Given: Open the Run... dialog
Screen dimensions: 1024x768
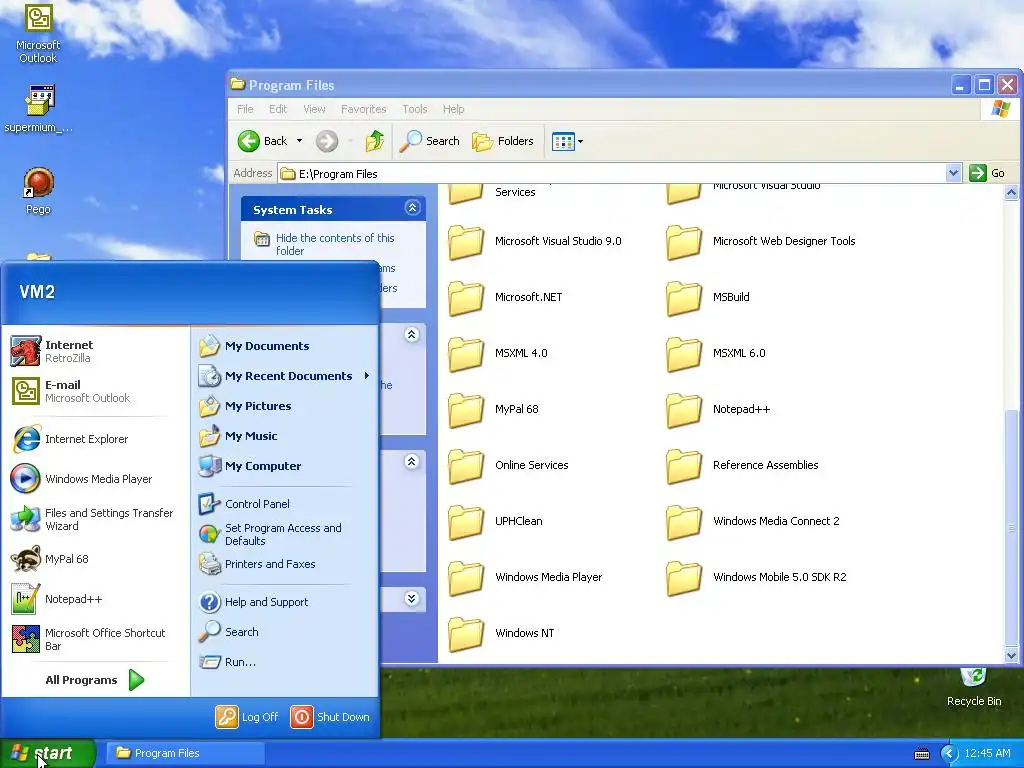Looking at the screenshot, I should (x=285, y=662).
